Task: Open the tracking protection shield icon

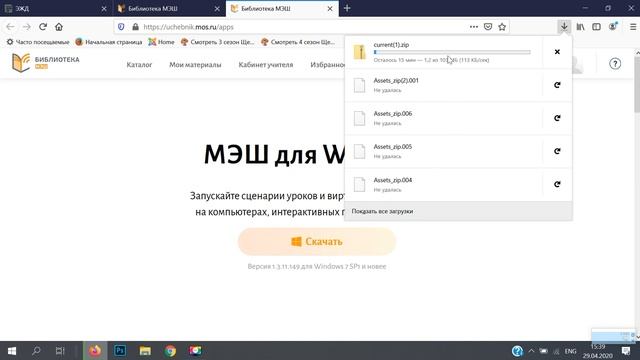Action: tap(121, 27)
